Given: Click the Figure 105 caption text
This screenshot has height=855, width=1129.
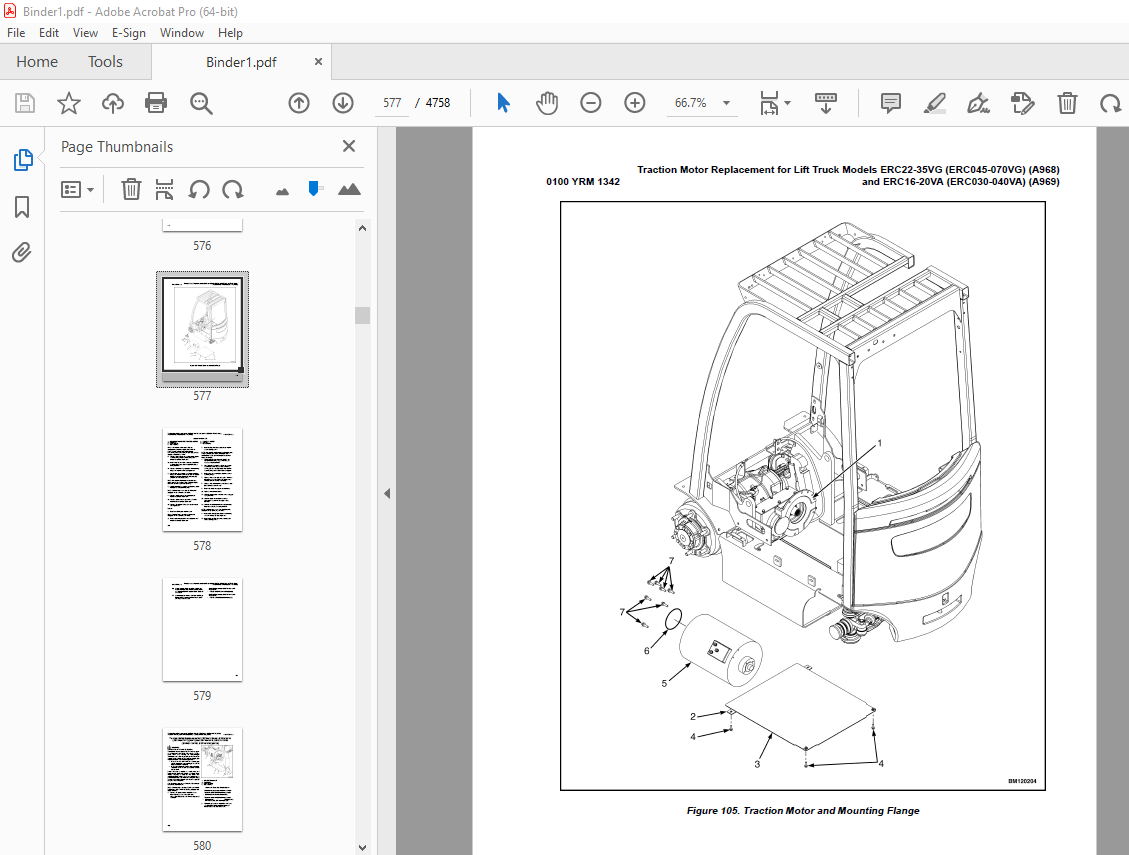Looking at the screenshot, I should point(803,811).
